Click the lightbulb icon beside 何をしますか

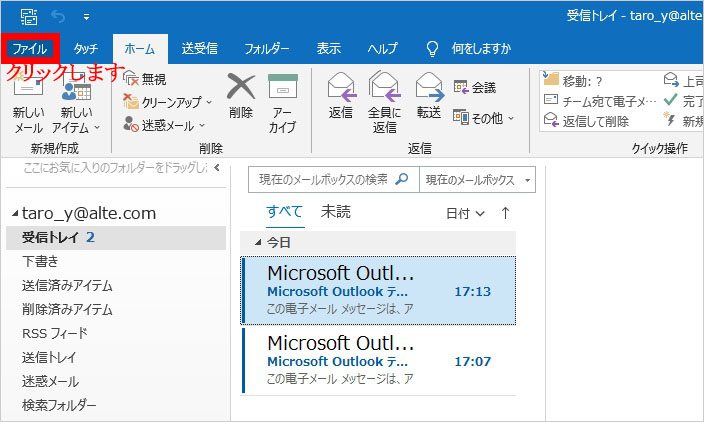pos(432,48)
